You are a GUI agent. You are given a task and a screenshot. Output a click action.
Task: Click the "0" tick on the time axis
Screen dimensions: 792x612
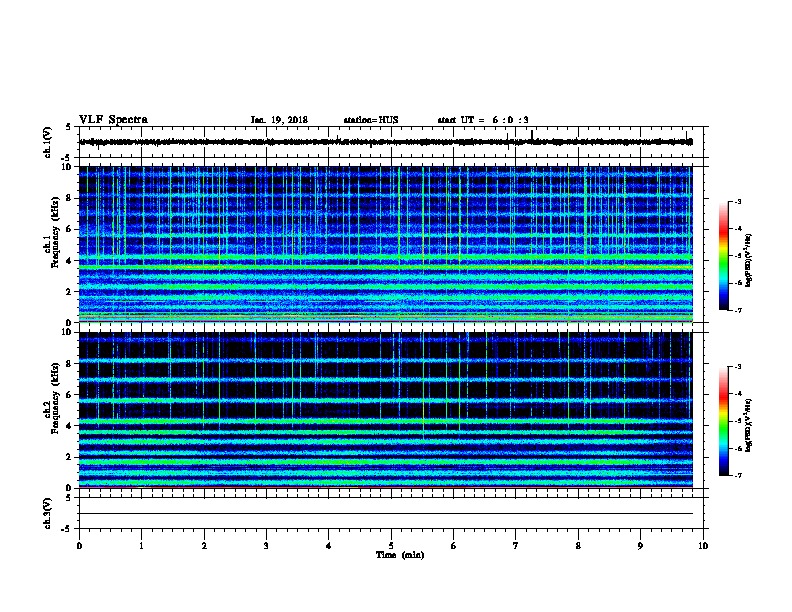click(79, 546)
